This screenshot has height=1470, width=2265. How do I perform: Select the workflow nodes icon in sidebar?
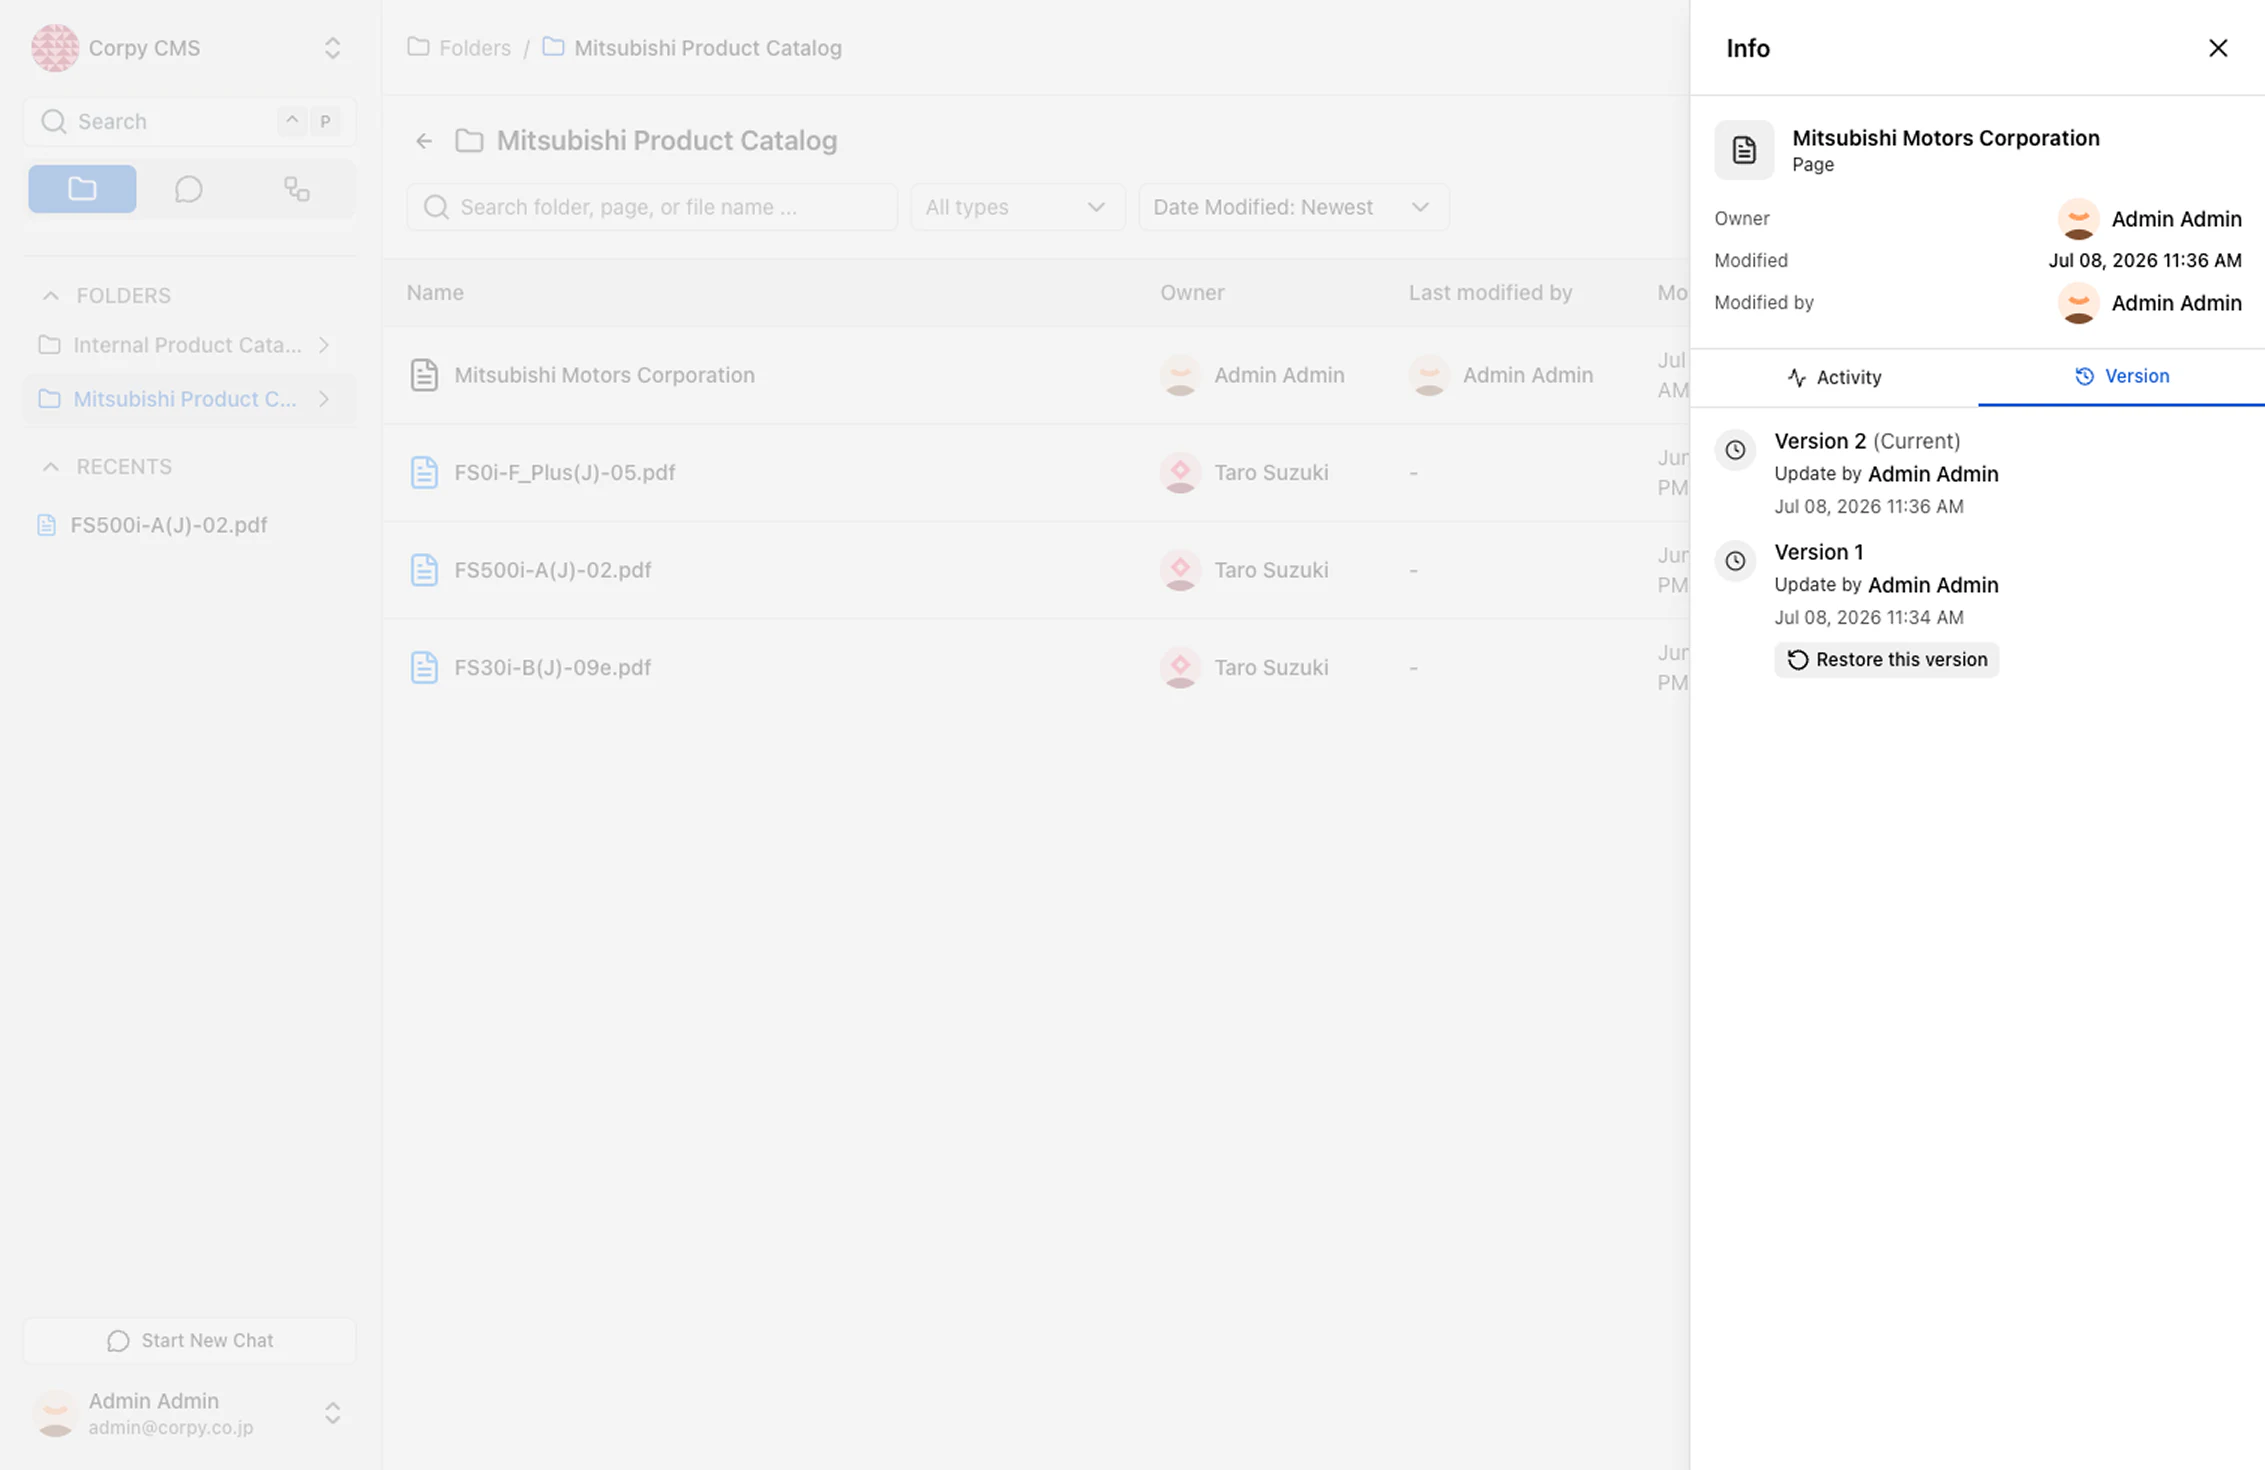point(296,189)
